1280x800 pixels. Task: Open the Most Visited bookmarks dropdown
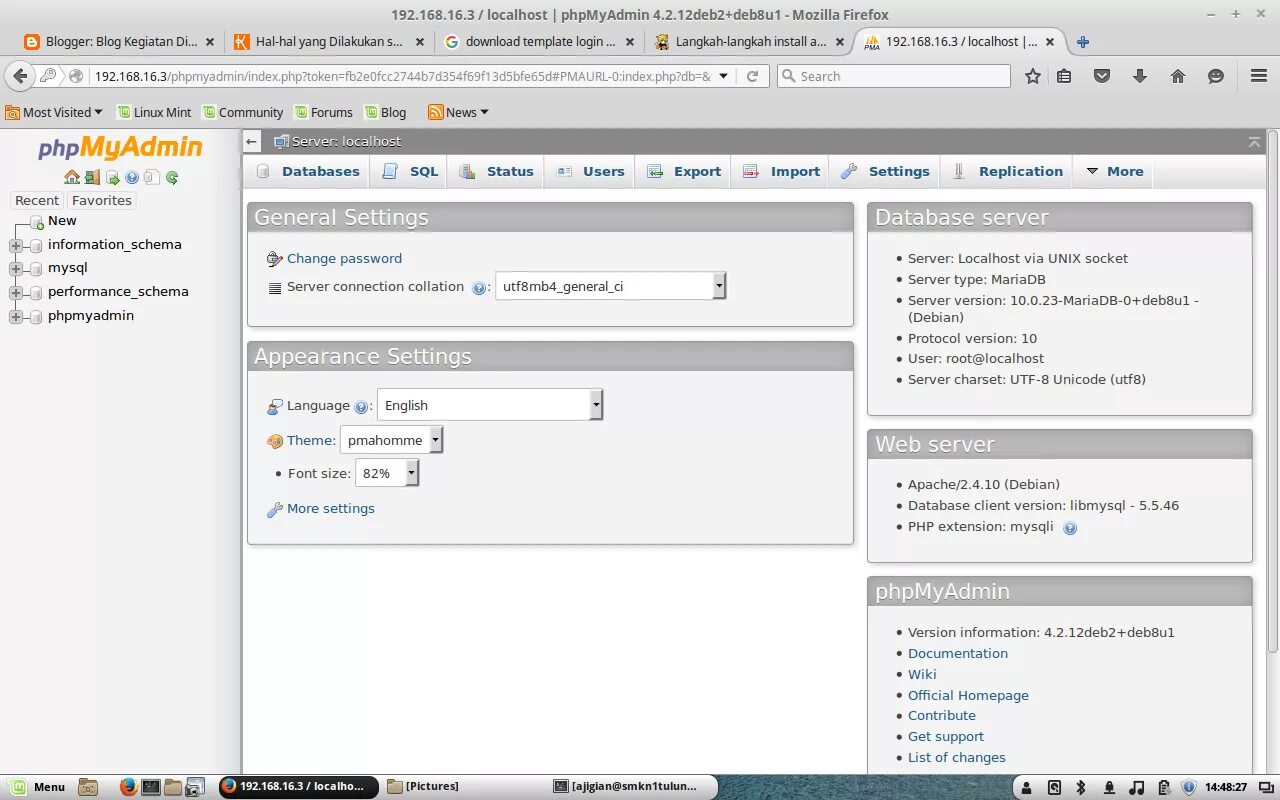[54, 112]
